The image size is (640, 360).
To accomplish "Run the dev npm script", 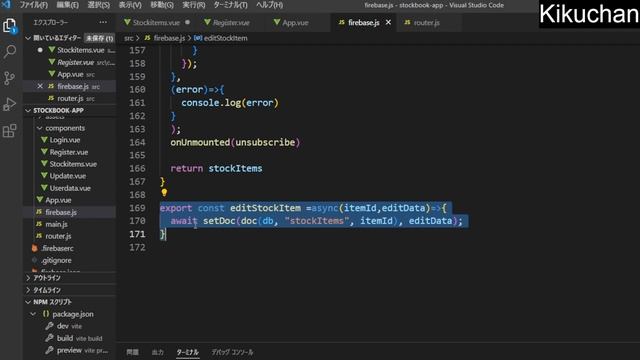I will [x=69, y=326].
